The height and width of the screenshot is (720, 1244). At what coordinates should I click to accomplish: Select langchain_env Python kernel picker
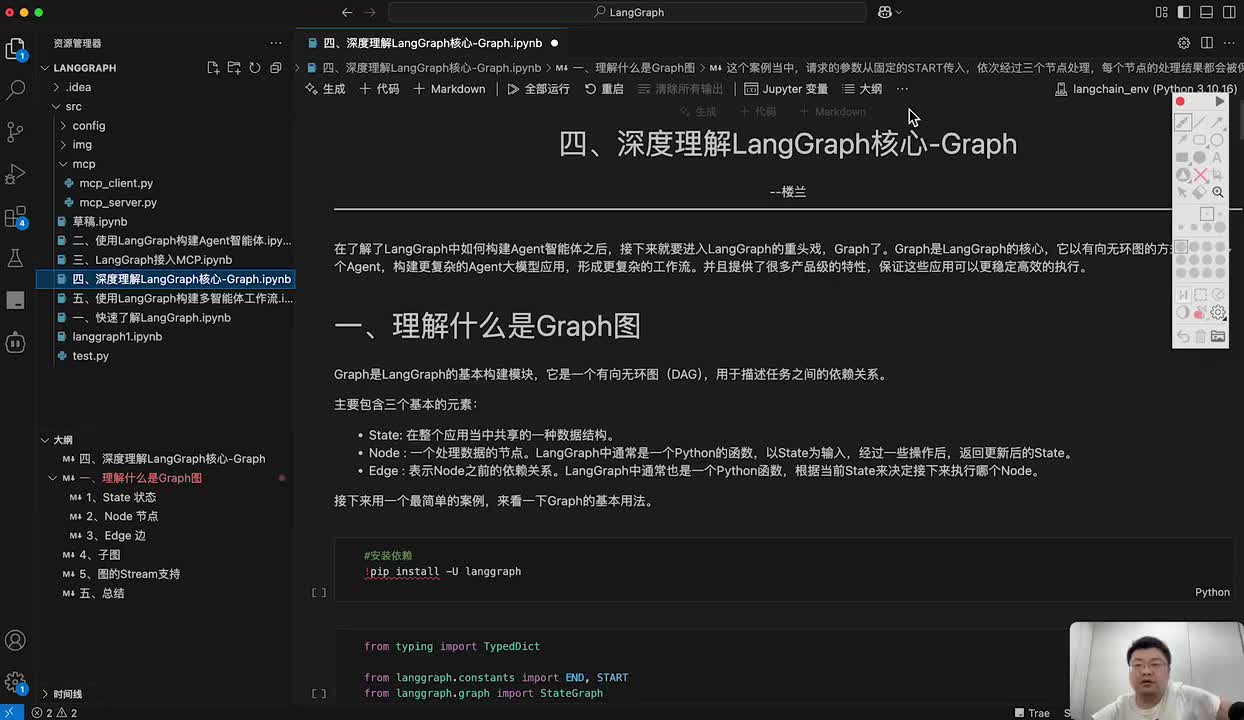coord(1146,89)
